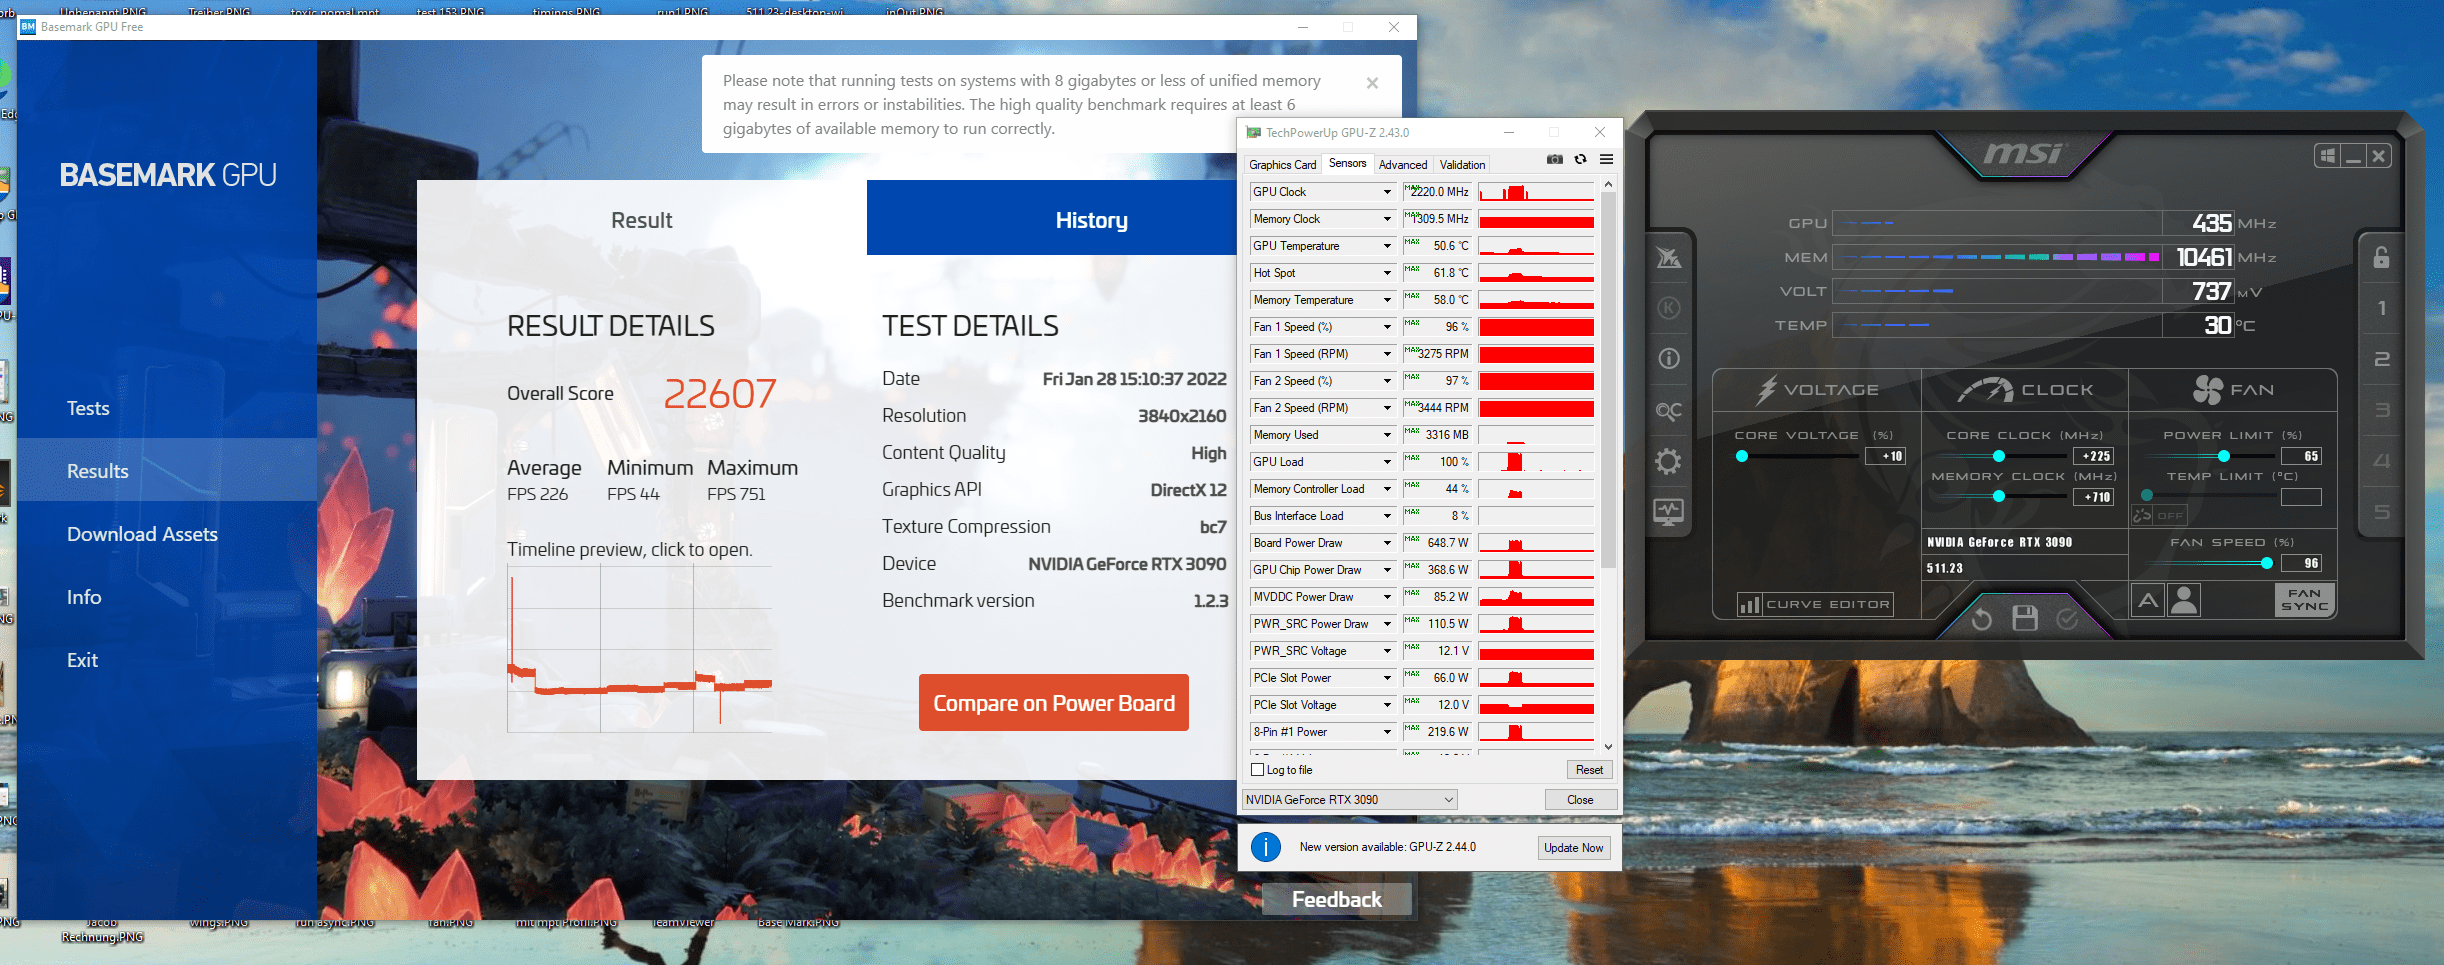Click the Basemark GPU title bar icon

click(27, 27)
